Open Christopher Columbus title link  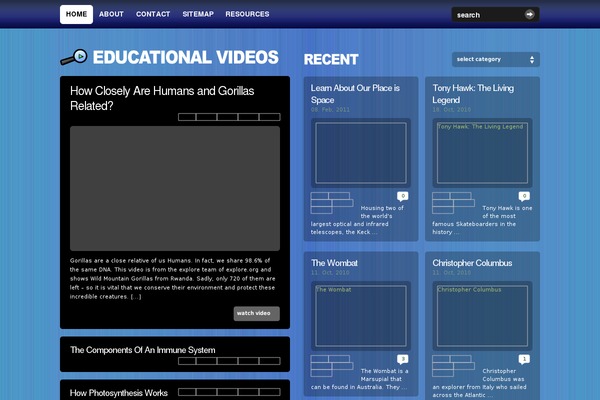point(472,263)
